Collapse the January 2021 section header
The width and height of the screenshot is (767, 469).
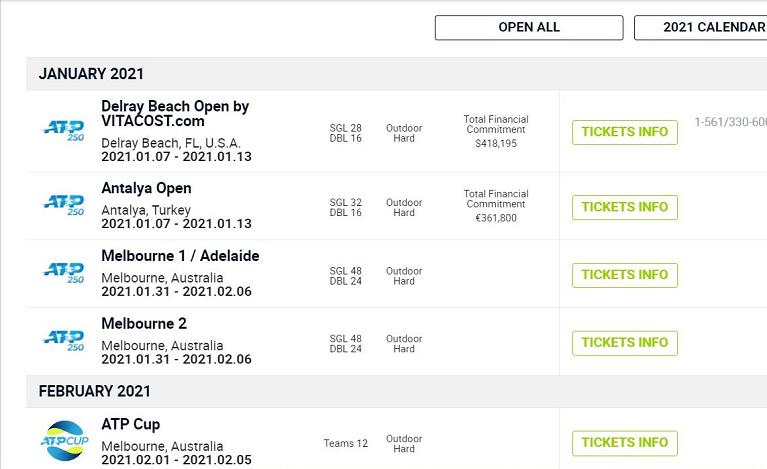(x=91, y=74)
